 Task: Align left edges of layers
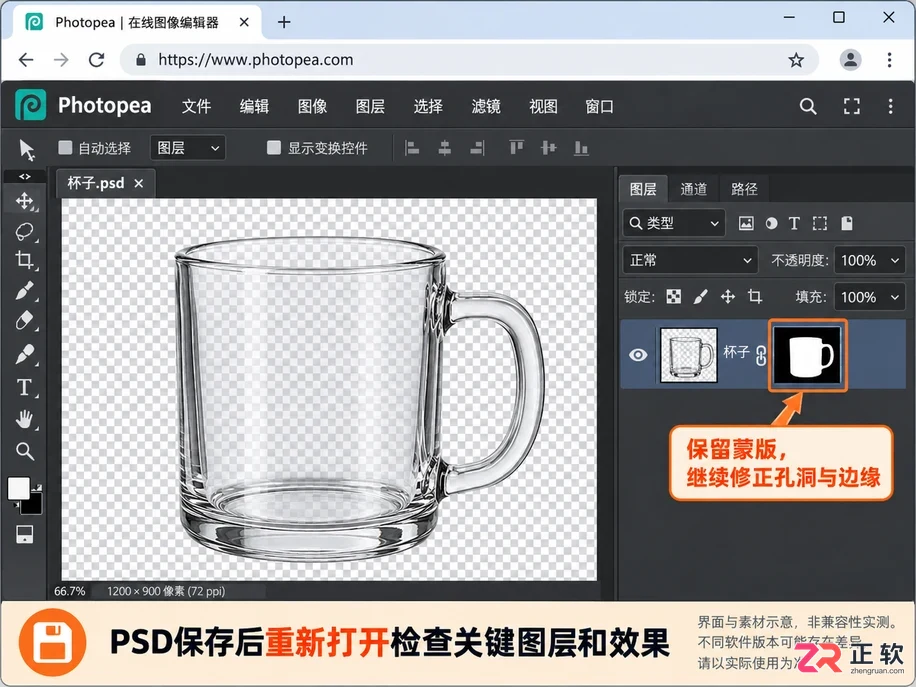412,148
